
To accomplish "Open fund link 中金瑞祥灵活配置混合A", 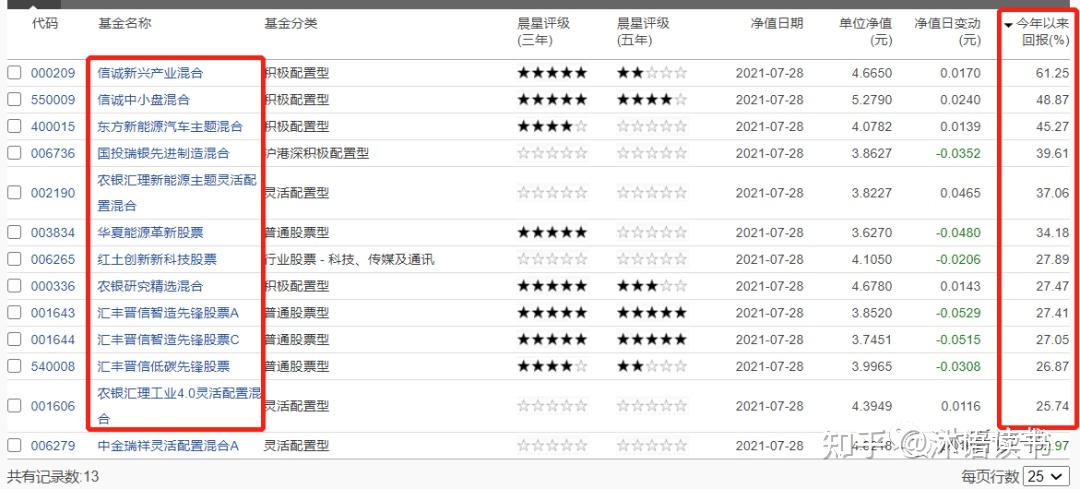I will click(x=168, y=446).
